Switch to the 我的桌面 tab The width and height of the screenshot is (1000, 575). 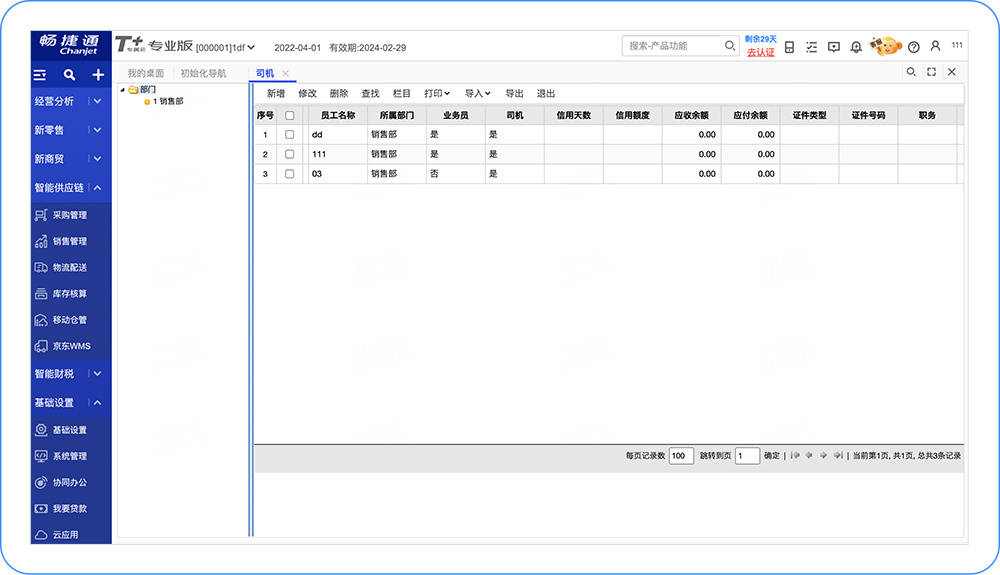click(145, 73)
